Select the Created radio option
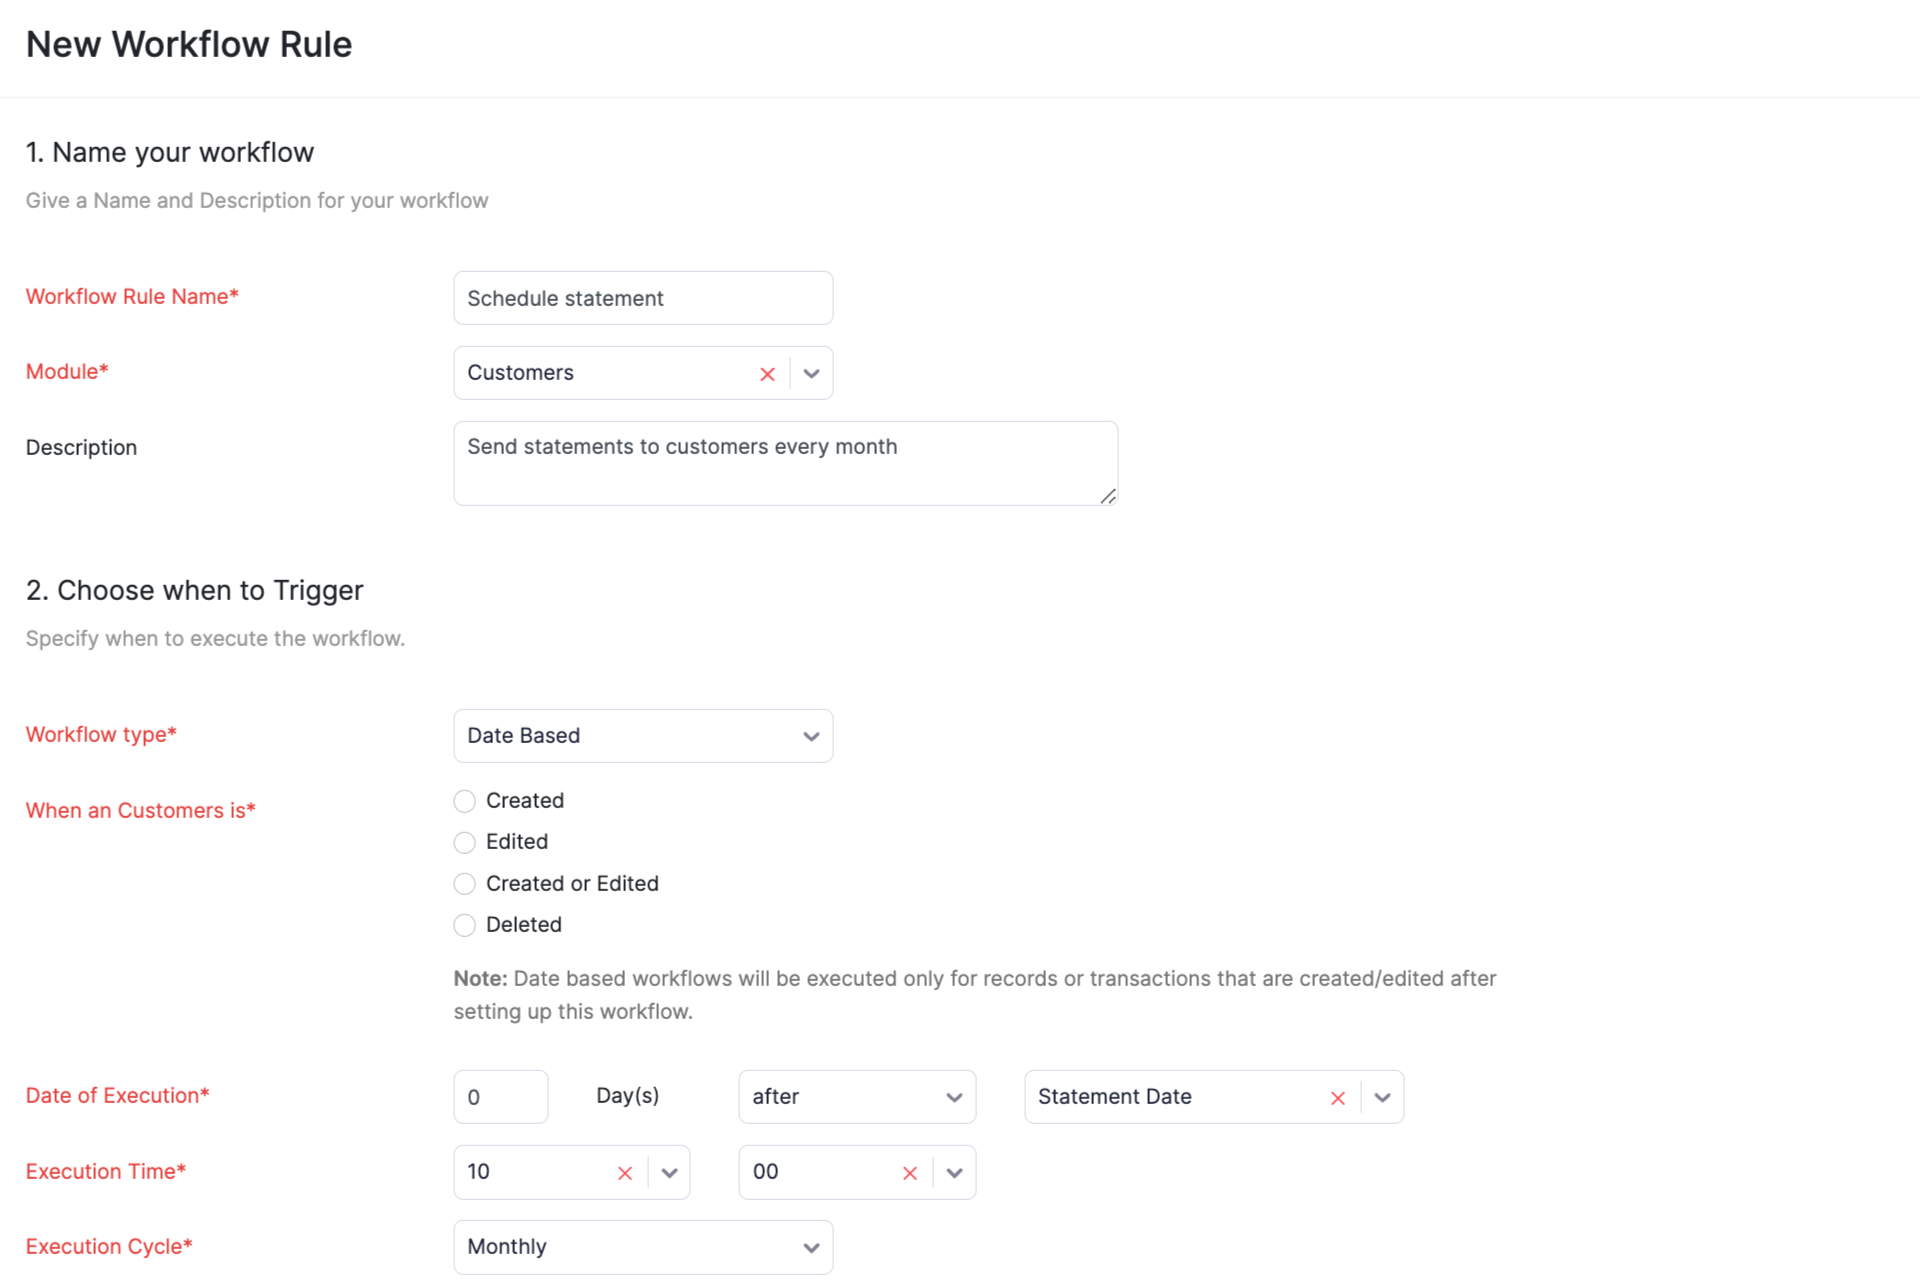This screenshot has height=1288, width=1920. [464, 801]
